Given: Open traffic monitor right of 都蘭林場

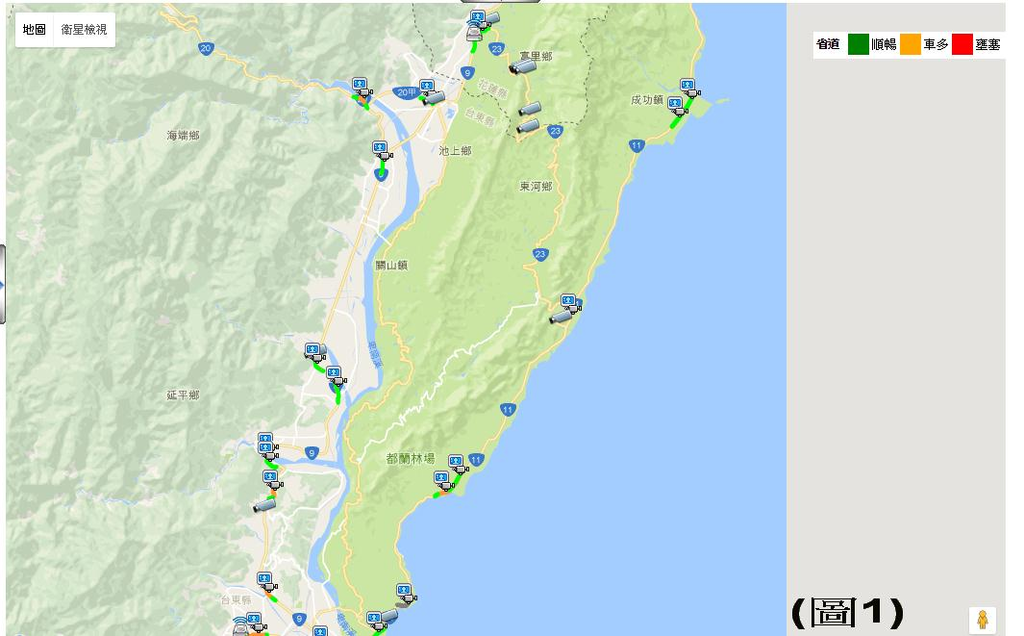Looking at the screenshot, I should click(458, 463).
